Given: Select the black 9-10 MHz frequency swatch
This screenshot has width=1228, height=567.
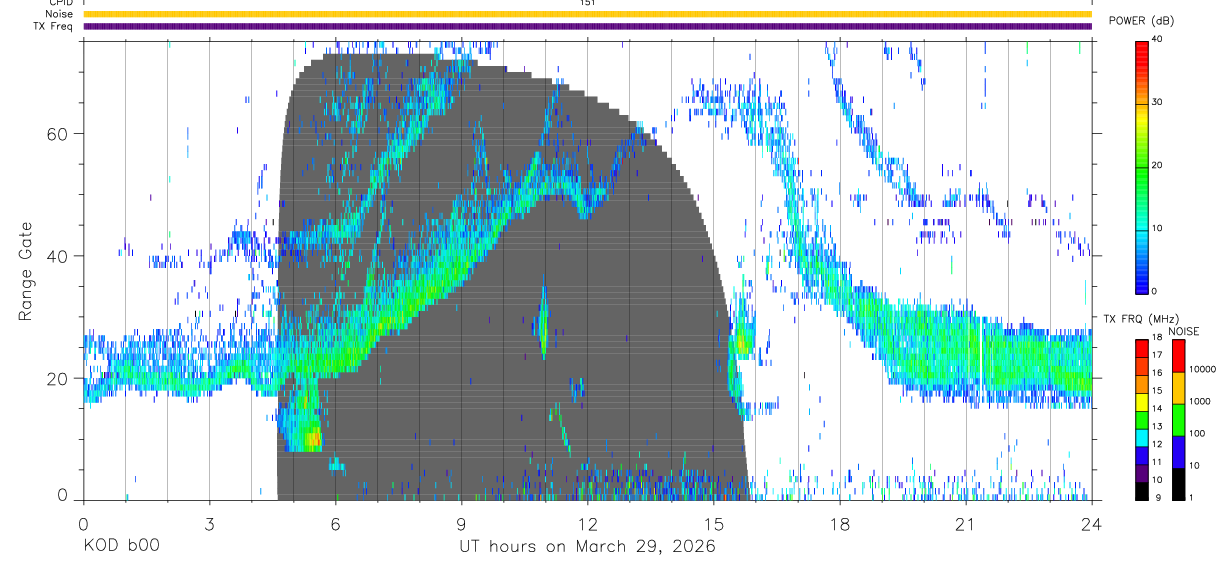Looking at the screenshot, I should point(1142,490).
